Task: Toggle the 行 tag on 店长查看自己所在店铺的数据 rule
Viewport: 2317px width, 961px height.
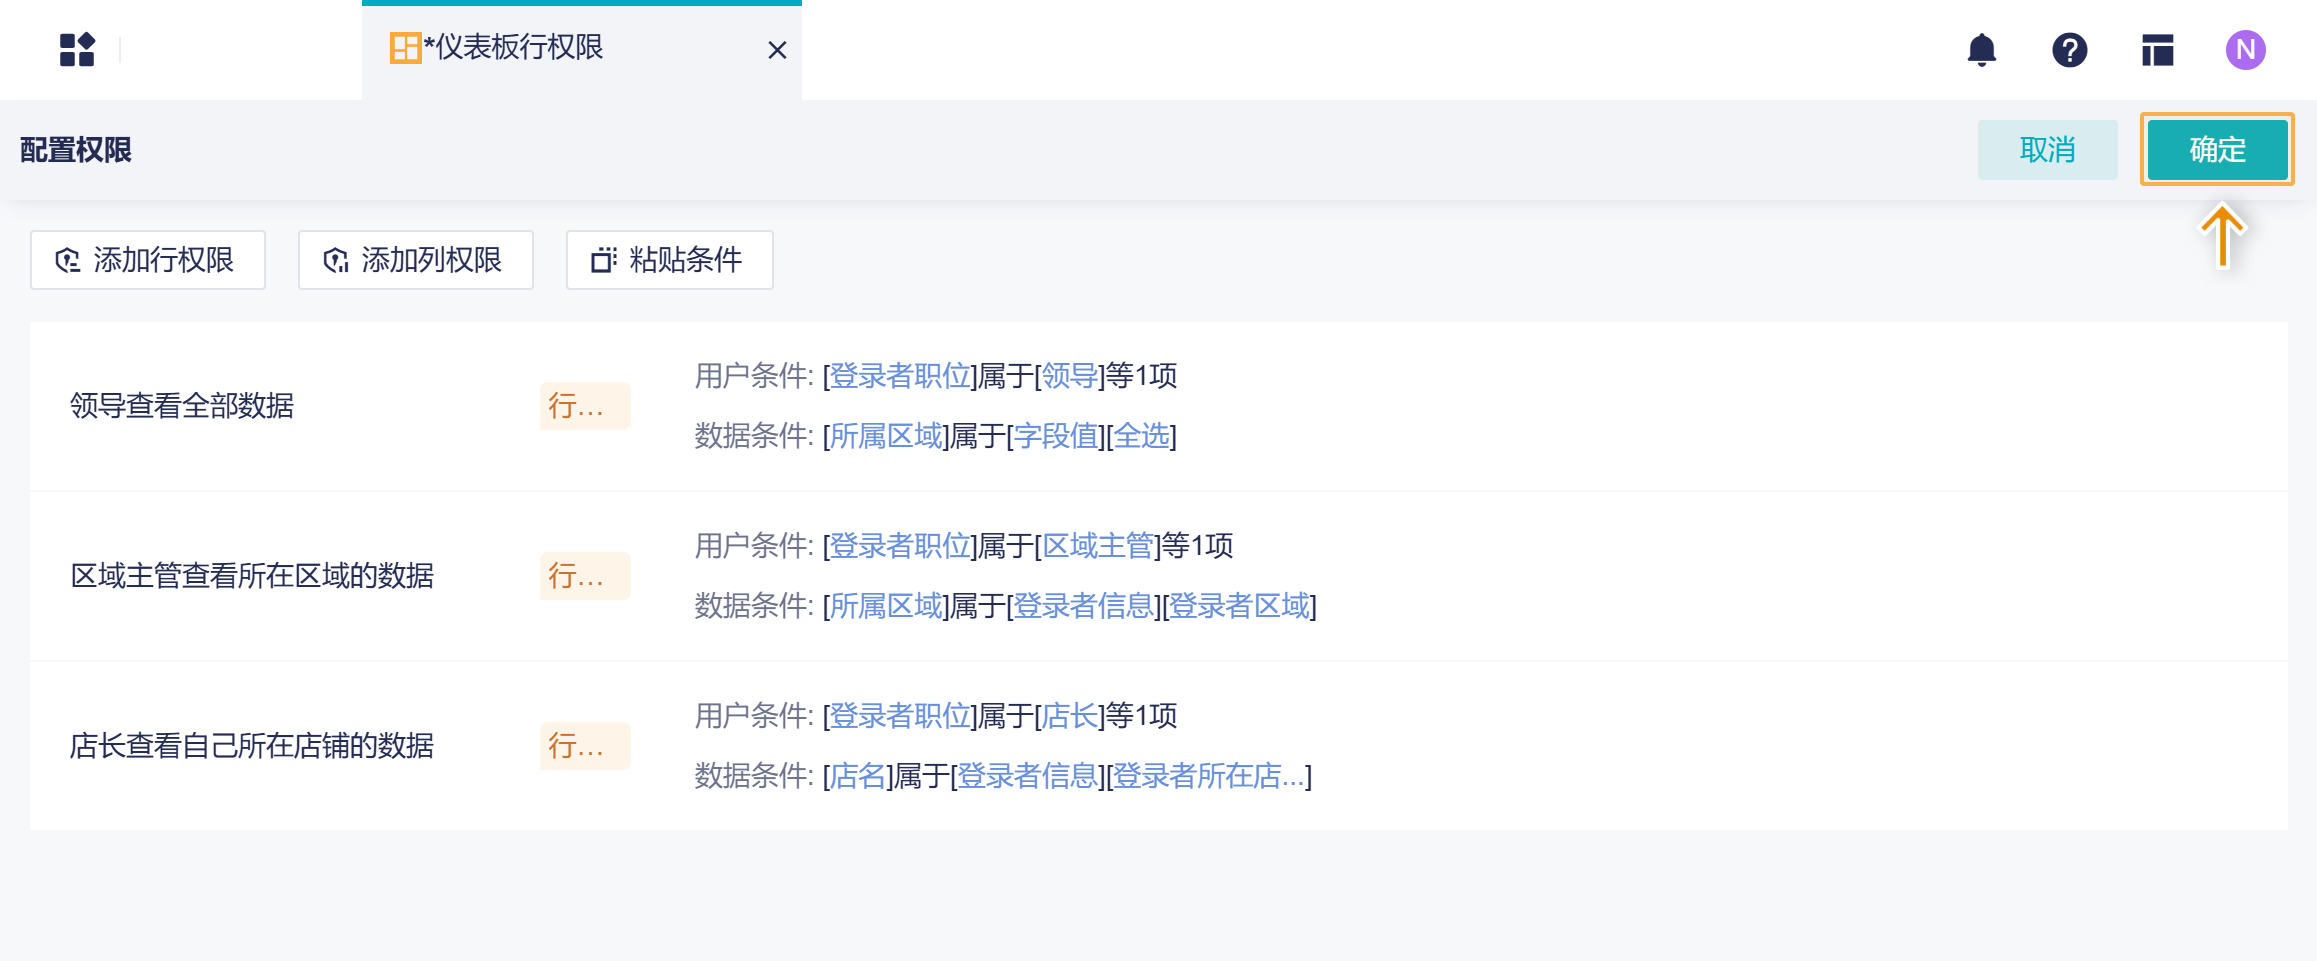Action: pyautogui.click(x=584, y=746)
